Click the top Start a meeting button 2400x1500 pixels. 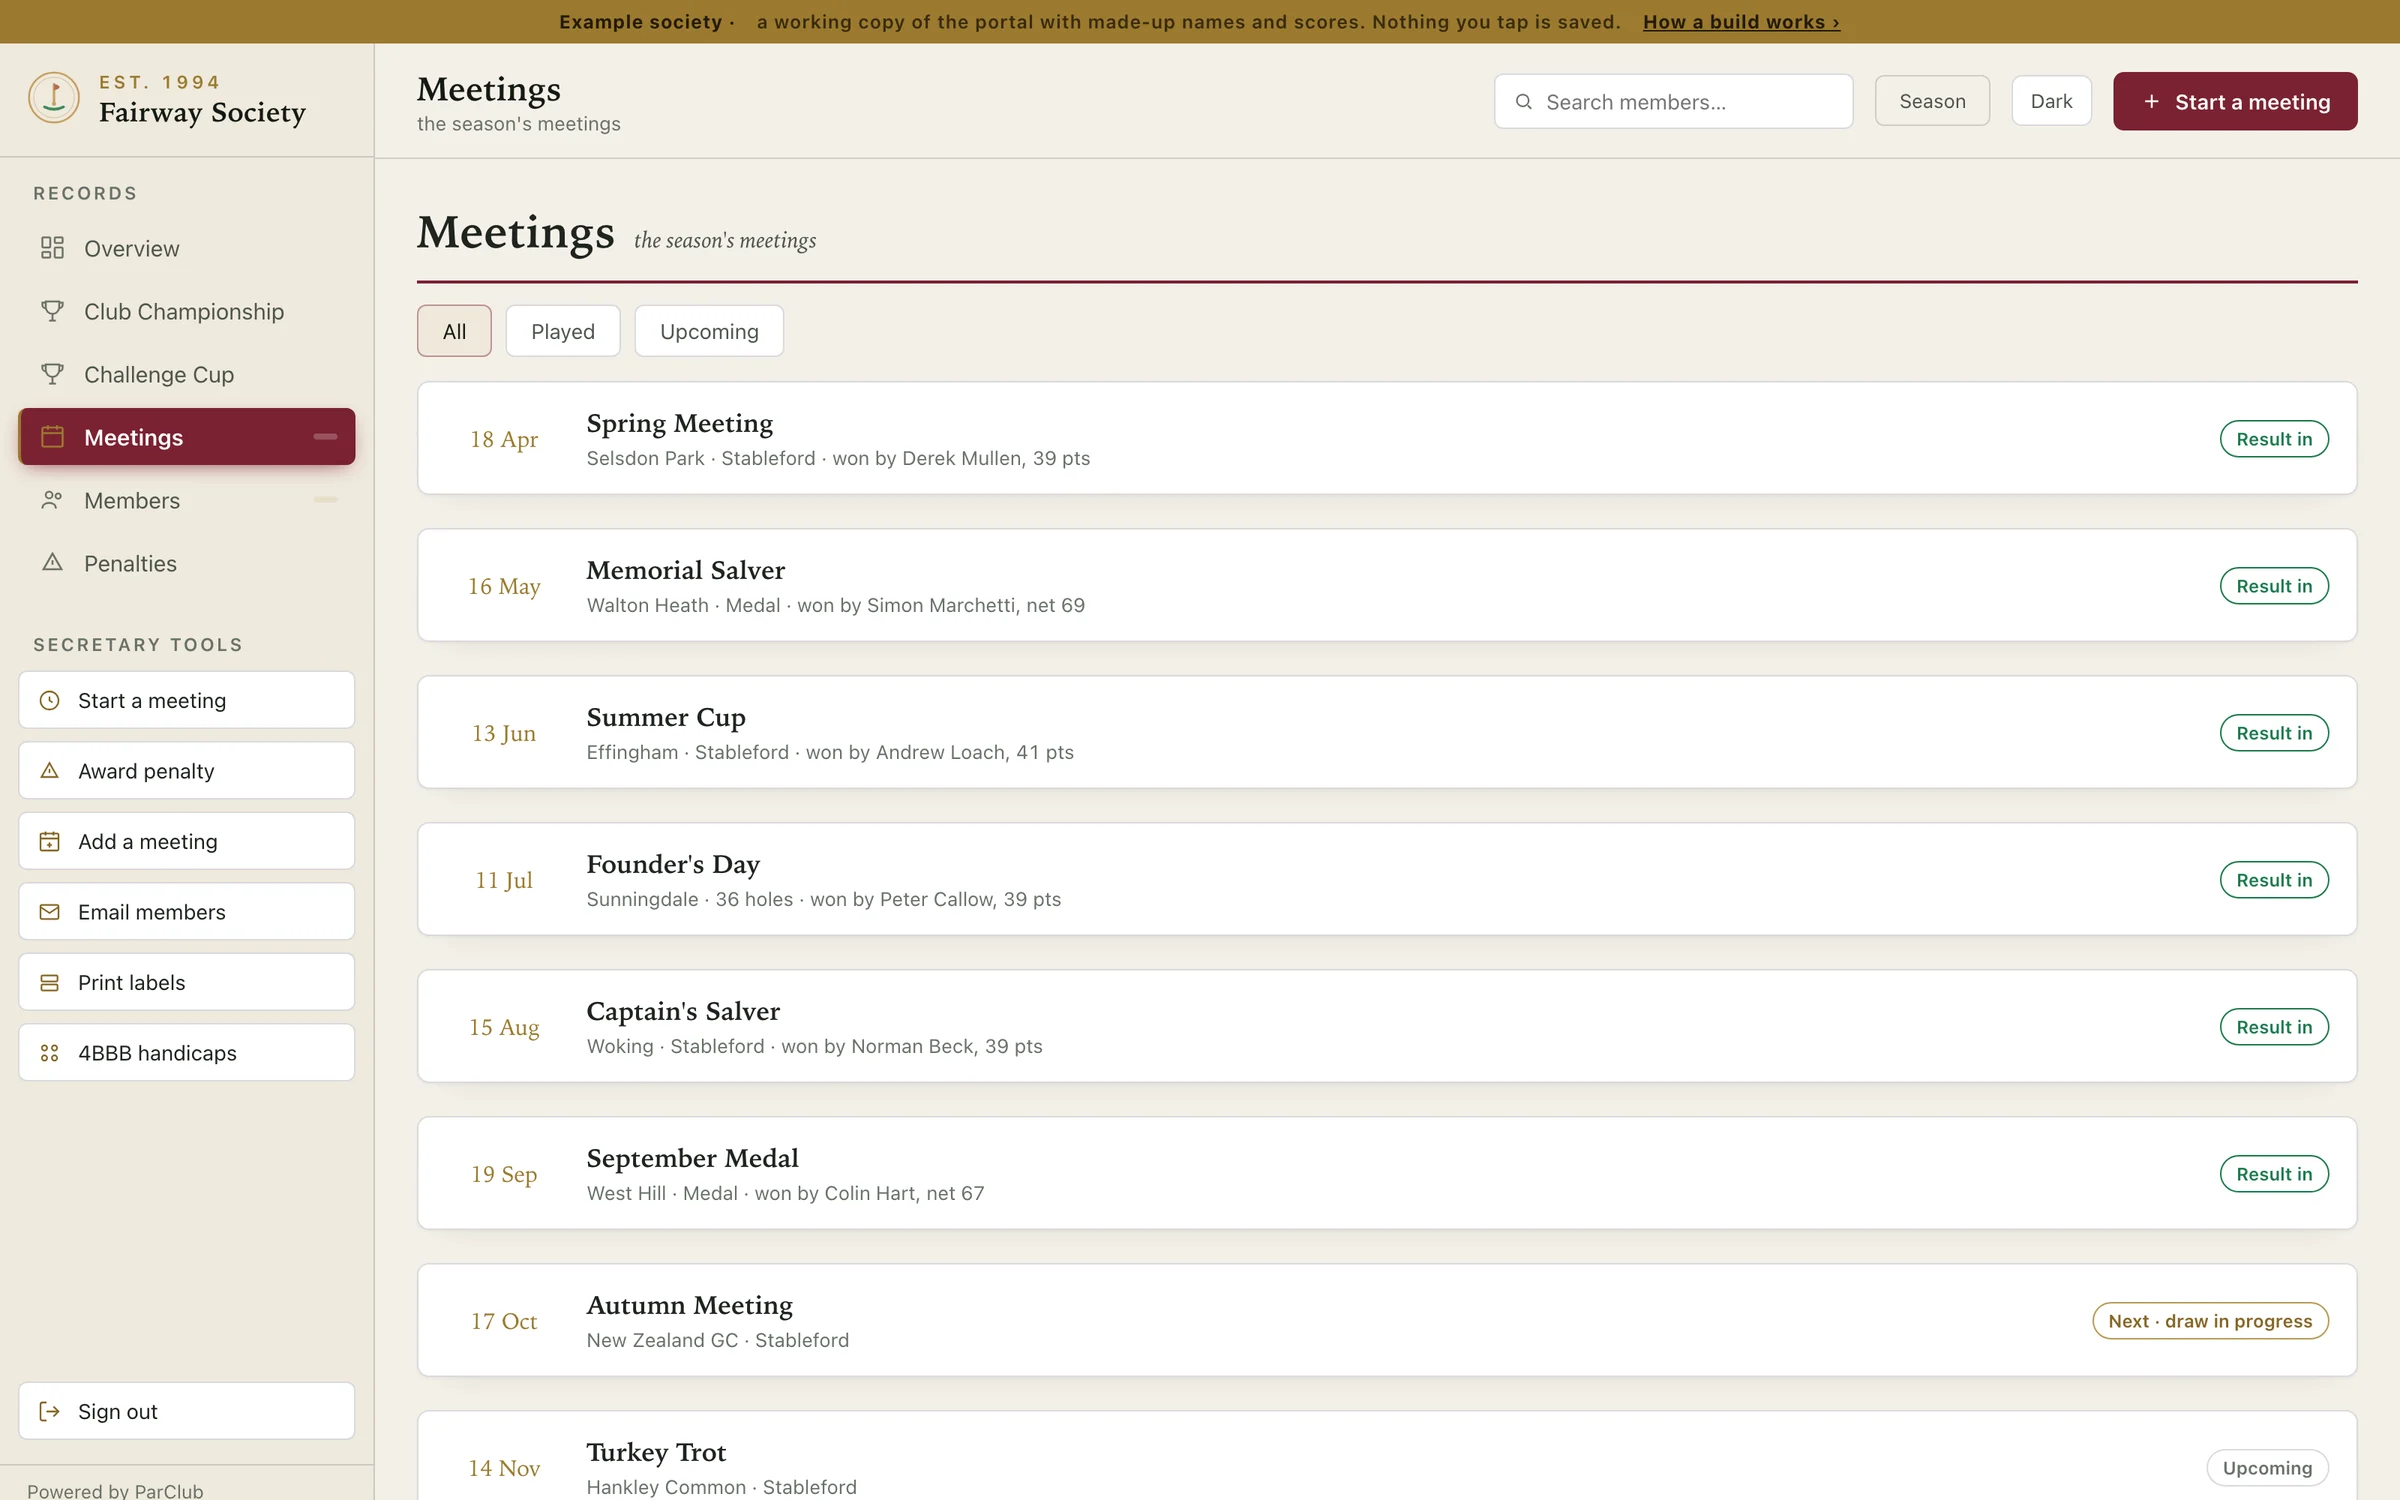2235,101
